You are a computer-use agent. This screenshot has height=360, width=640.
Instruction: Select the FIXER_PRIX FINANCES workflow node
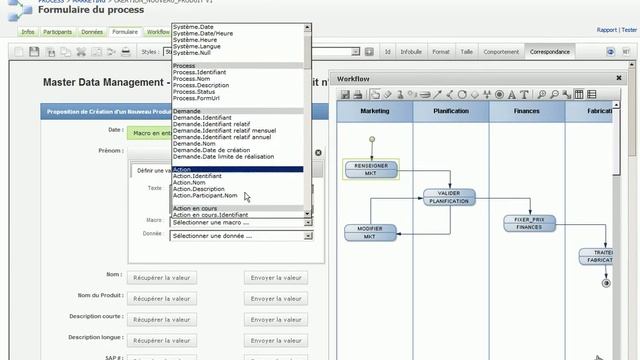(x=529, y=223)
